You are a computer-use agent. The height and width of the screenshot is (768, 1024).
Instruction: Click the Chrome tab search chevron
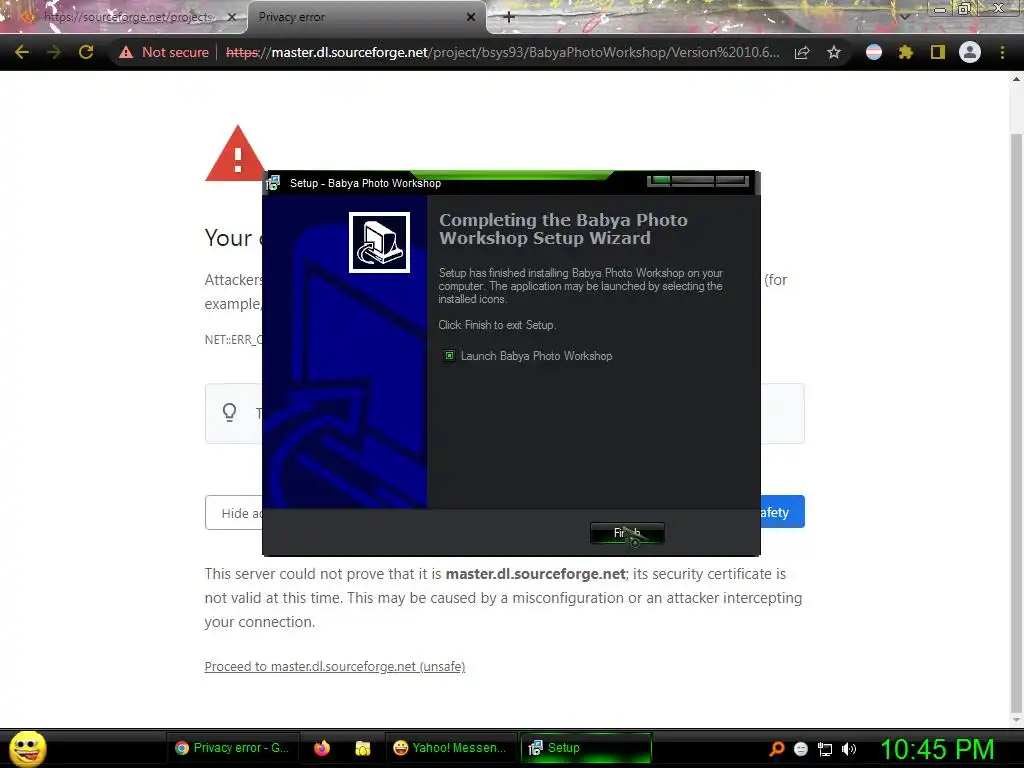point(904,16)
